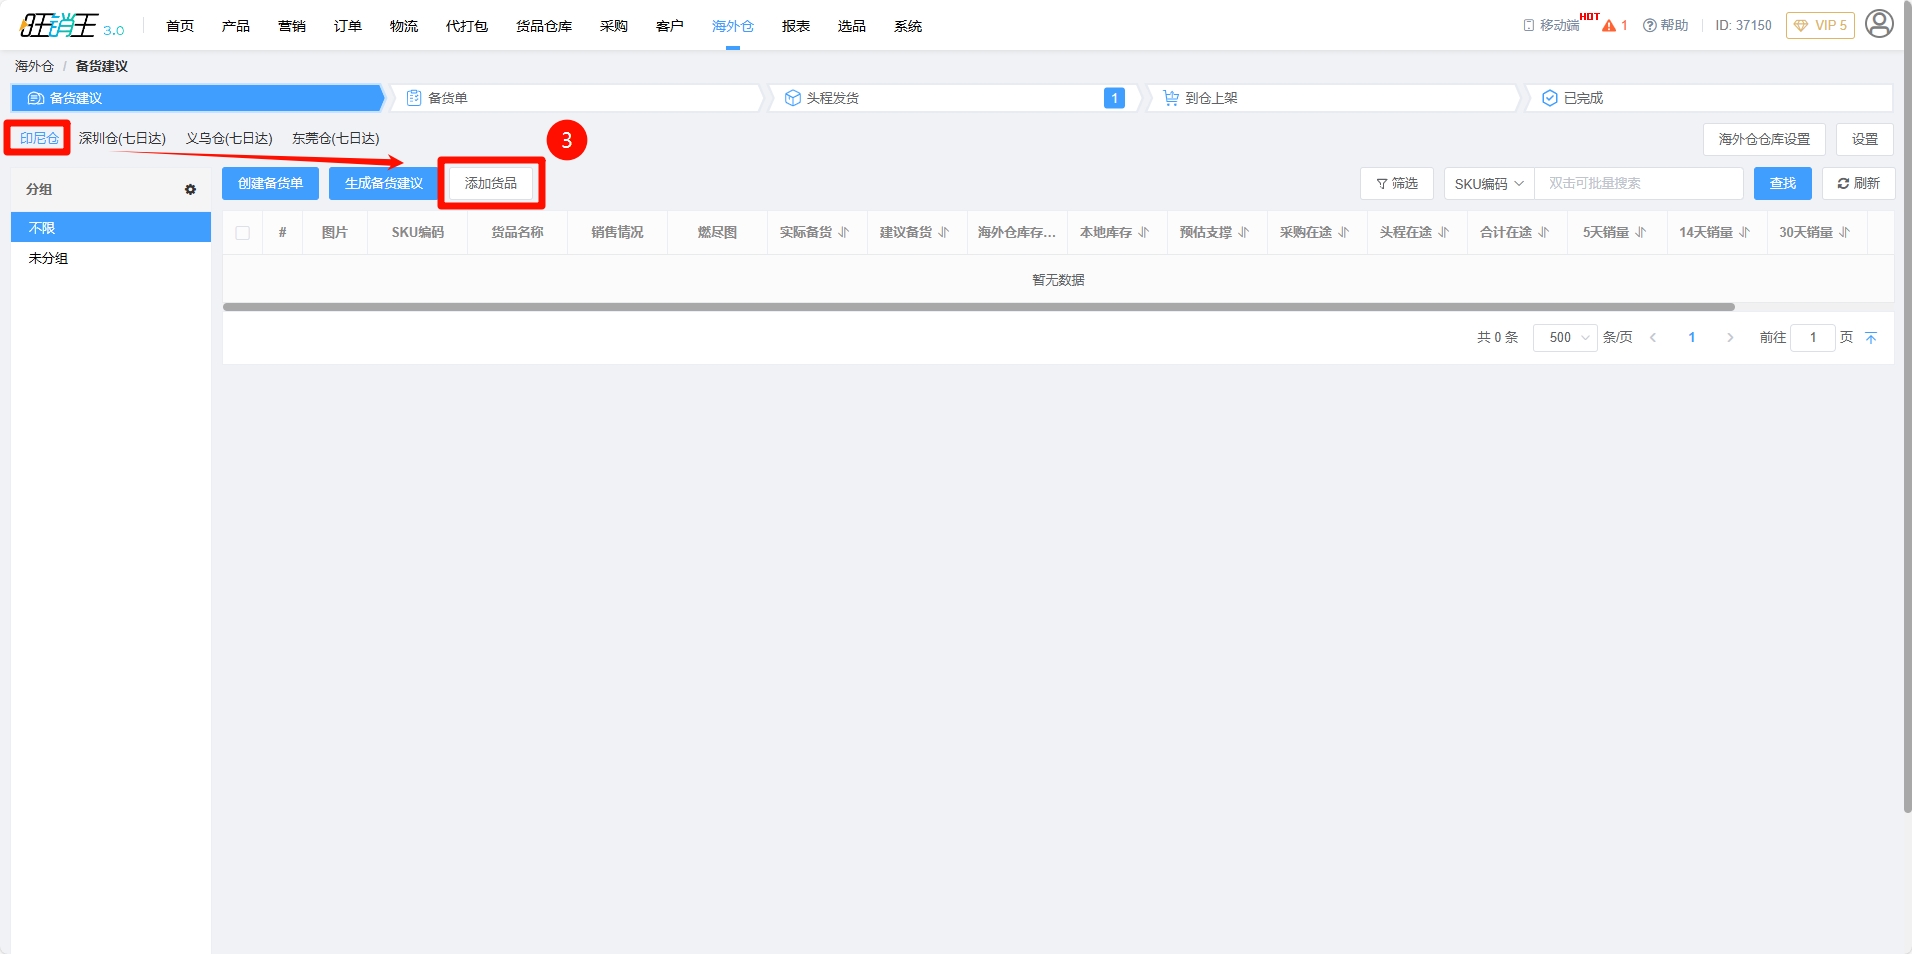Click the back-to-top arrow in pagination
Screen dimensions: 1912x954
point(1871,338)
